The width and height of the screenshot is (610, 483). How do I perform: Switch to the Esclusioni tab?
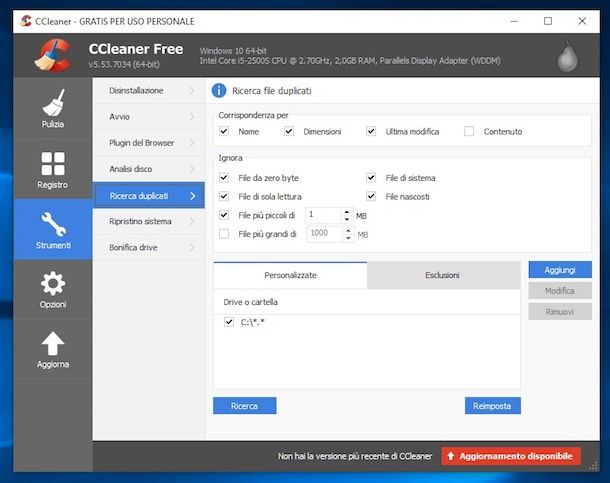[x=443, y=275]
